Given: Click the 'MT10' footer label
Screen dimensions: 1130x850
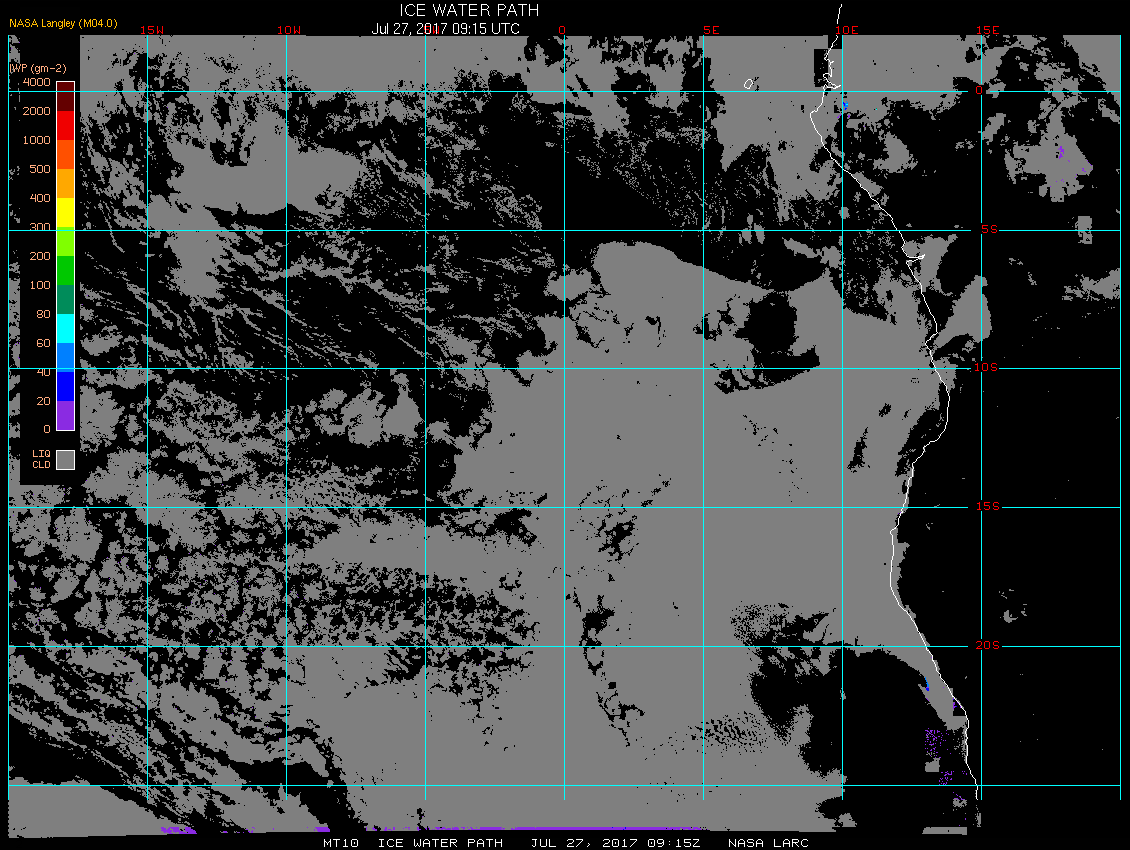Looking at the screenshot, I should 341,843.
